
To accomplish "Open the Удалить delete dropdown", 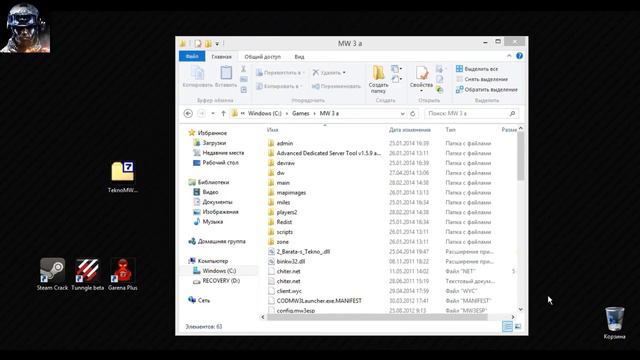I will tap(329, 73).
